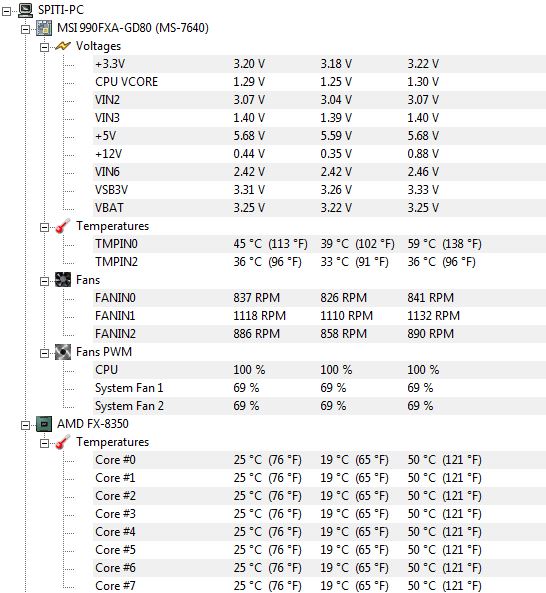This screenshot has width=546, height=593.
Task: Click the AMD FX-8350 processor icon
Action: [x=44, y=424]
